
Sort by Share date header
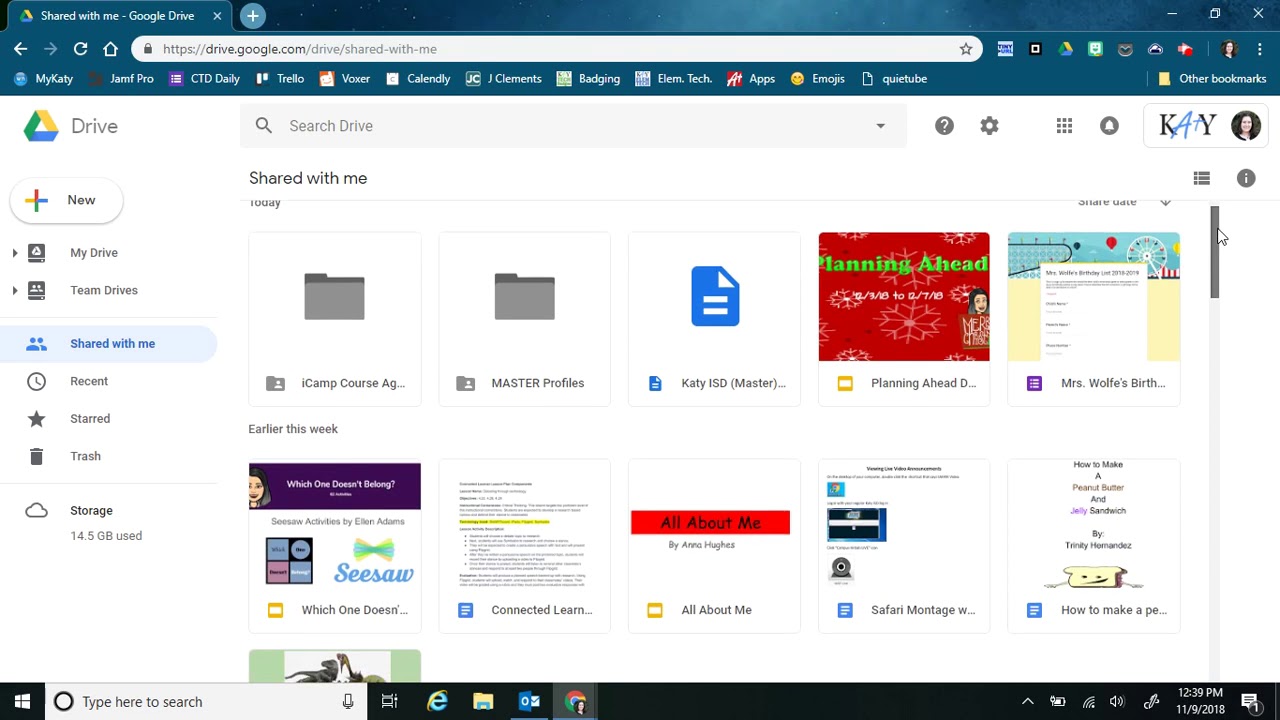click(x=1107, y=202)
